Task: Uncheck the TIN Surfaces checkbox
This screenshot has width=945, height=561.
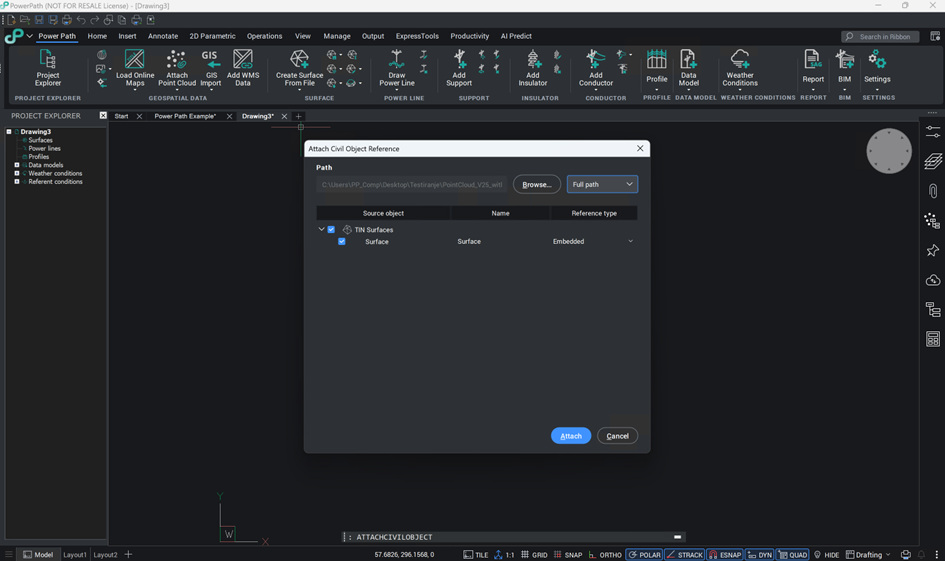Action: [332, 230]
